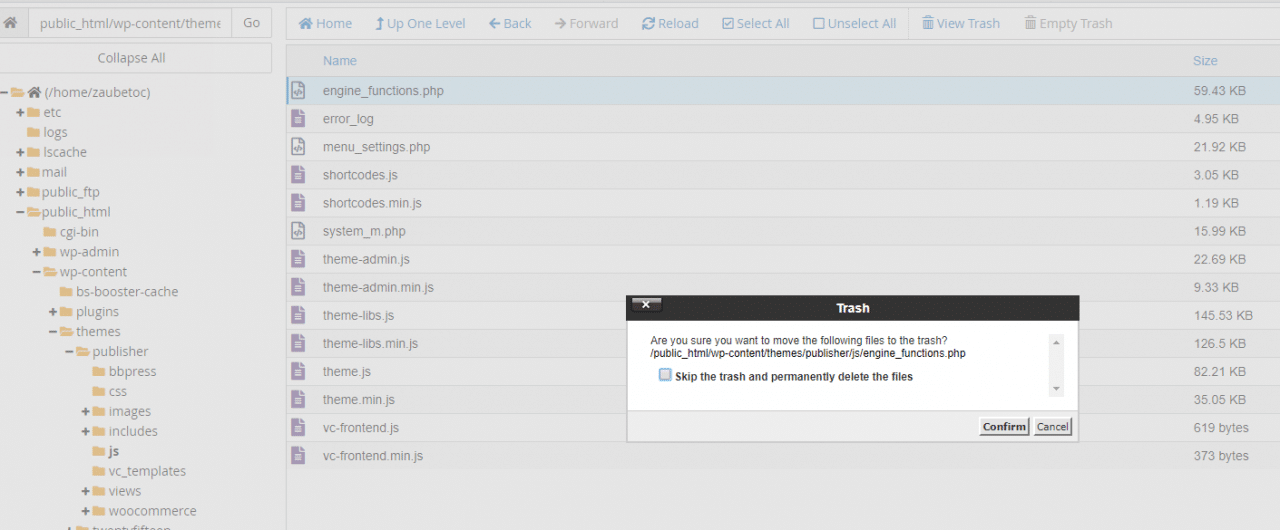Click the Home toolbar button

pos(325,23)
